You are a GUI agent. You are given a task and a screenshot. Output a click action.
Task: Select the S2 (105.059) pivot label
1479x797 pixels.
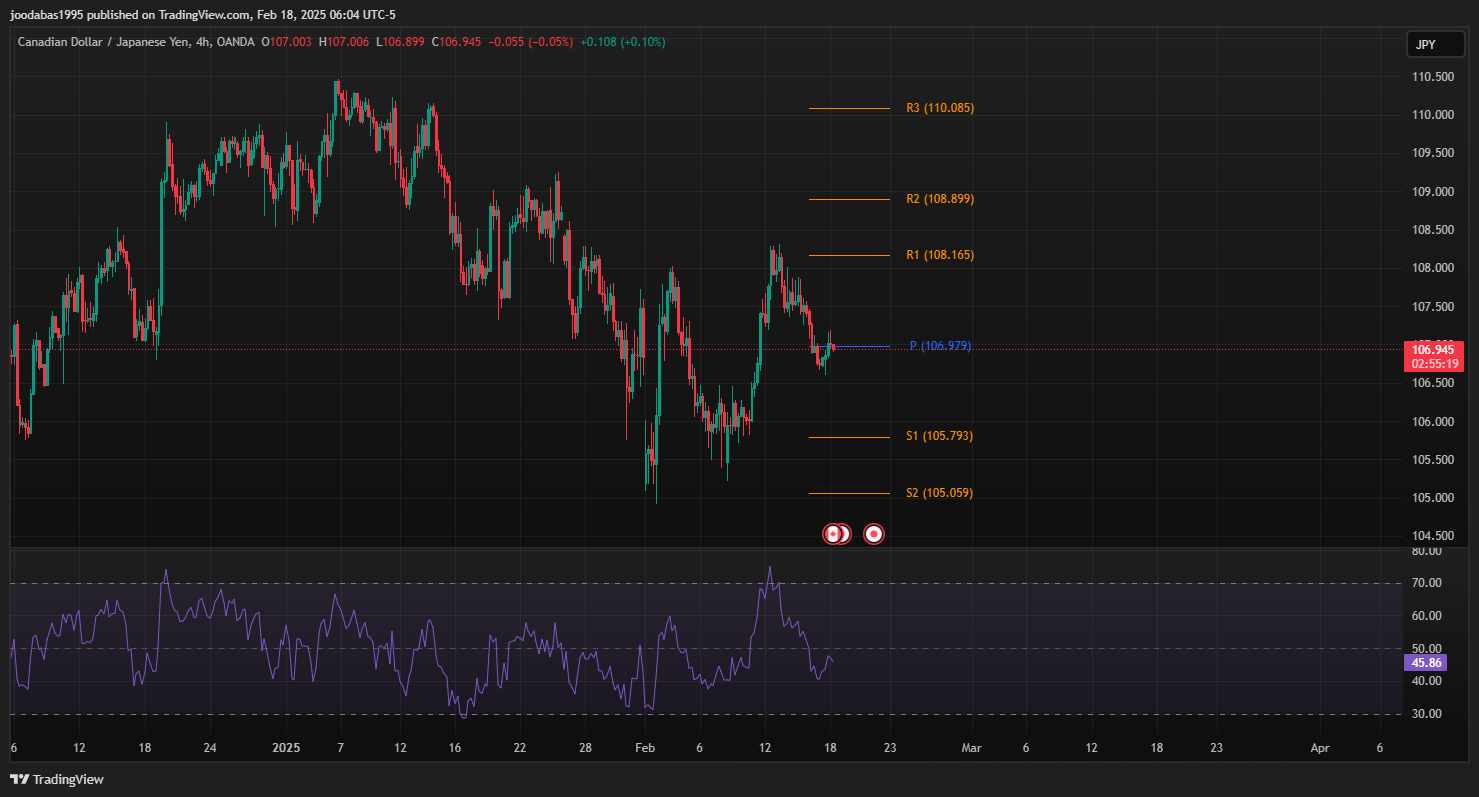click(939, 493)
